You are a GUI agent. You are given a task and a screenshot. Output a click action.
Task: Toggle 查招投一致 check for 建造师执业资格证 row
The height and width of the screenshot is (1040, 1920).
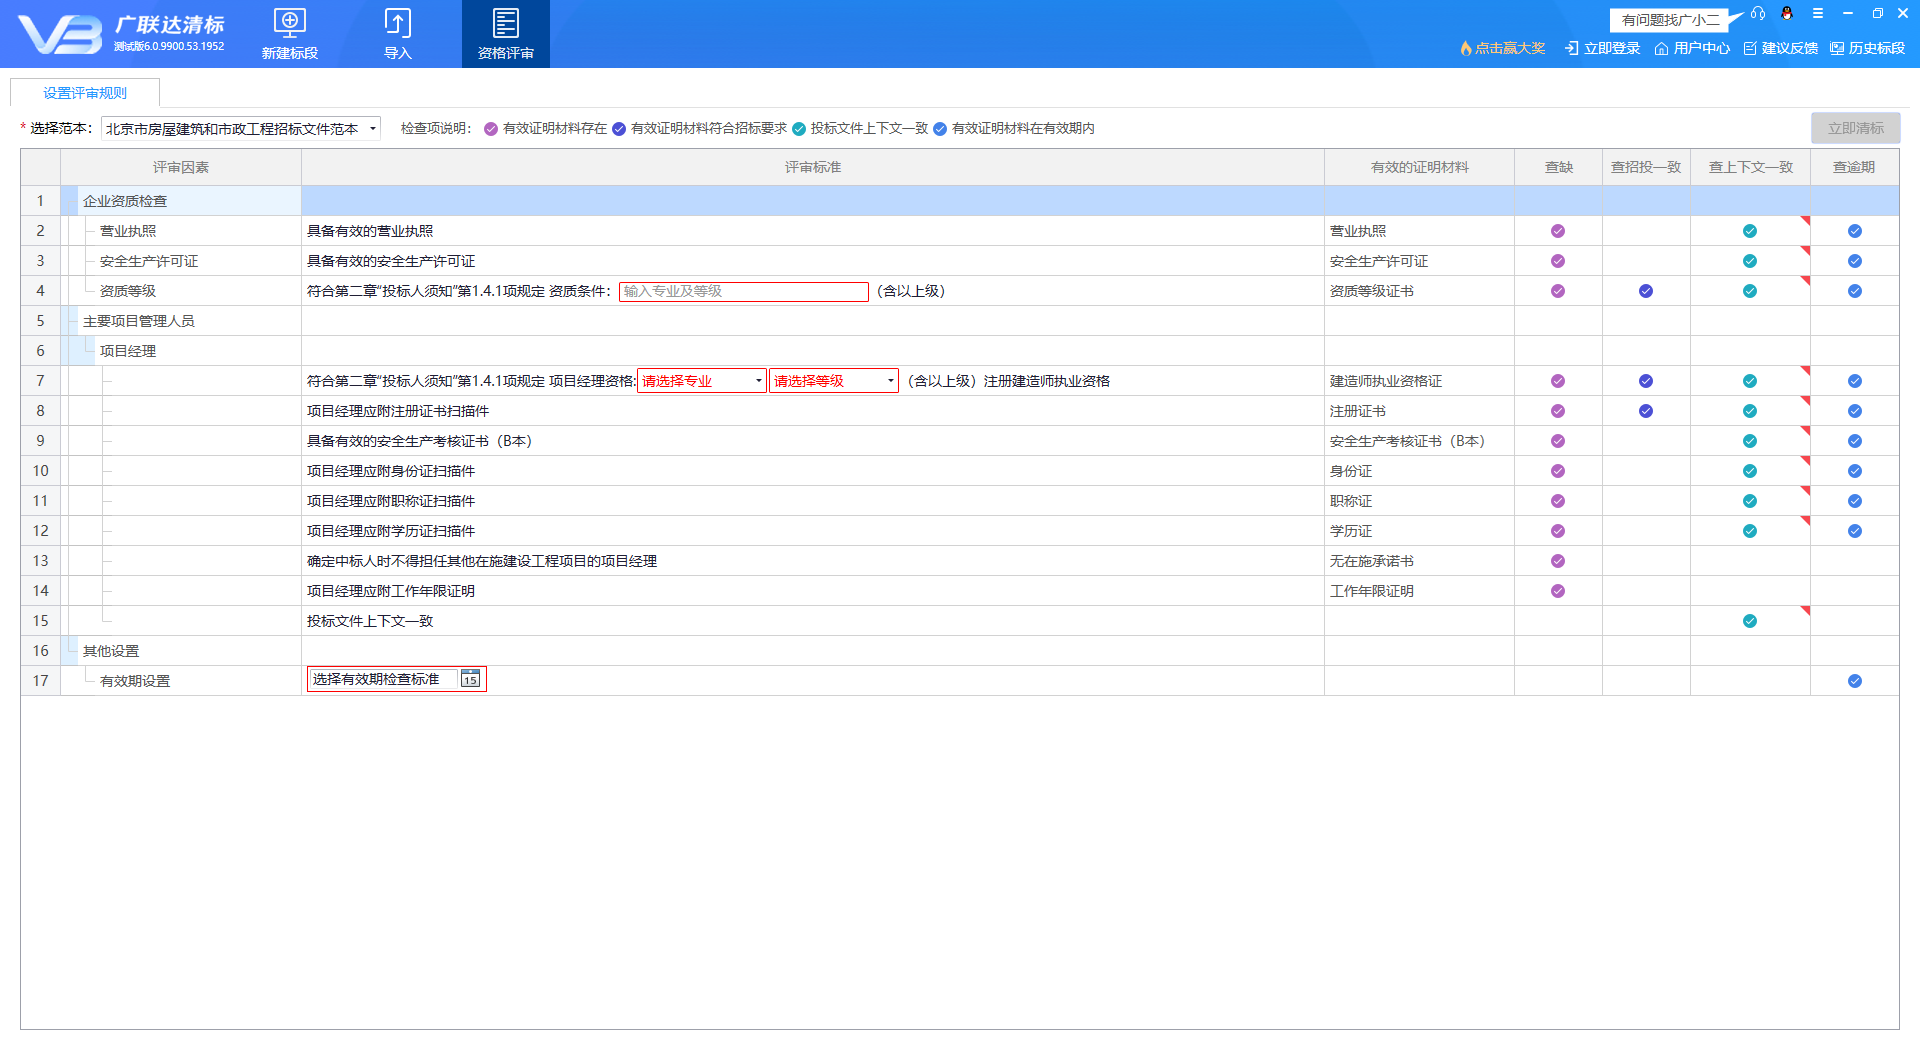tap(1646, 381)
